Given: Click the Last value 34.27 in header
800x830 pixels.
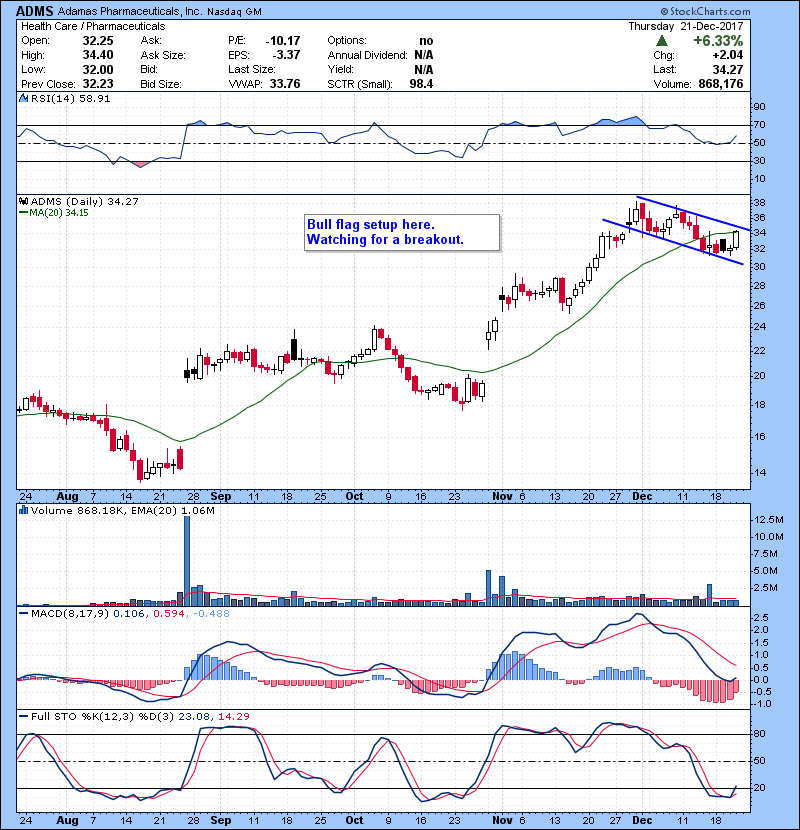Looking at the screenshot, I should coord(727,69).
